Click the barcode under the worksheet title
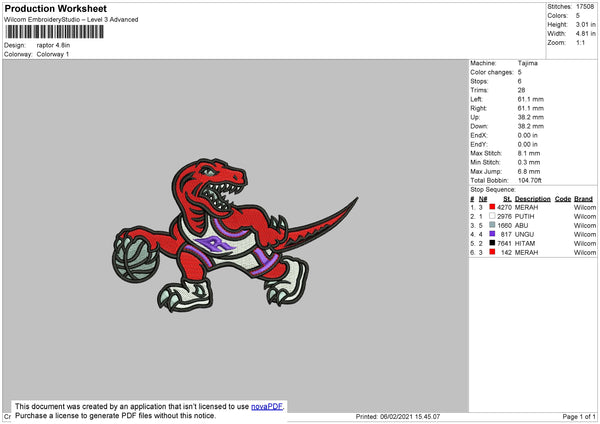Viewport: 600px width, 424px height. (x=54, y=32)
